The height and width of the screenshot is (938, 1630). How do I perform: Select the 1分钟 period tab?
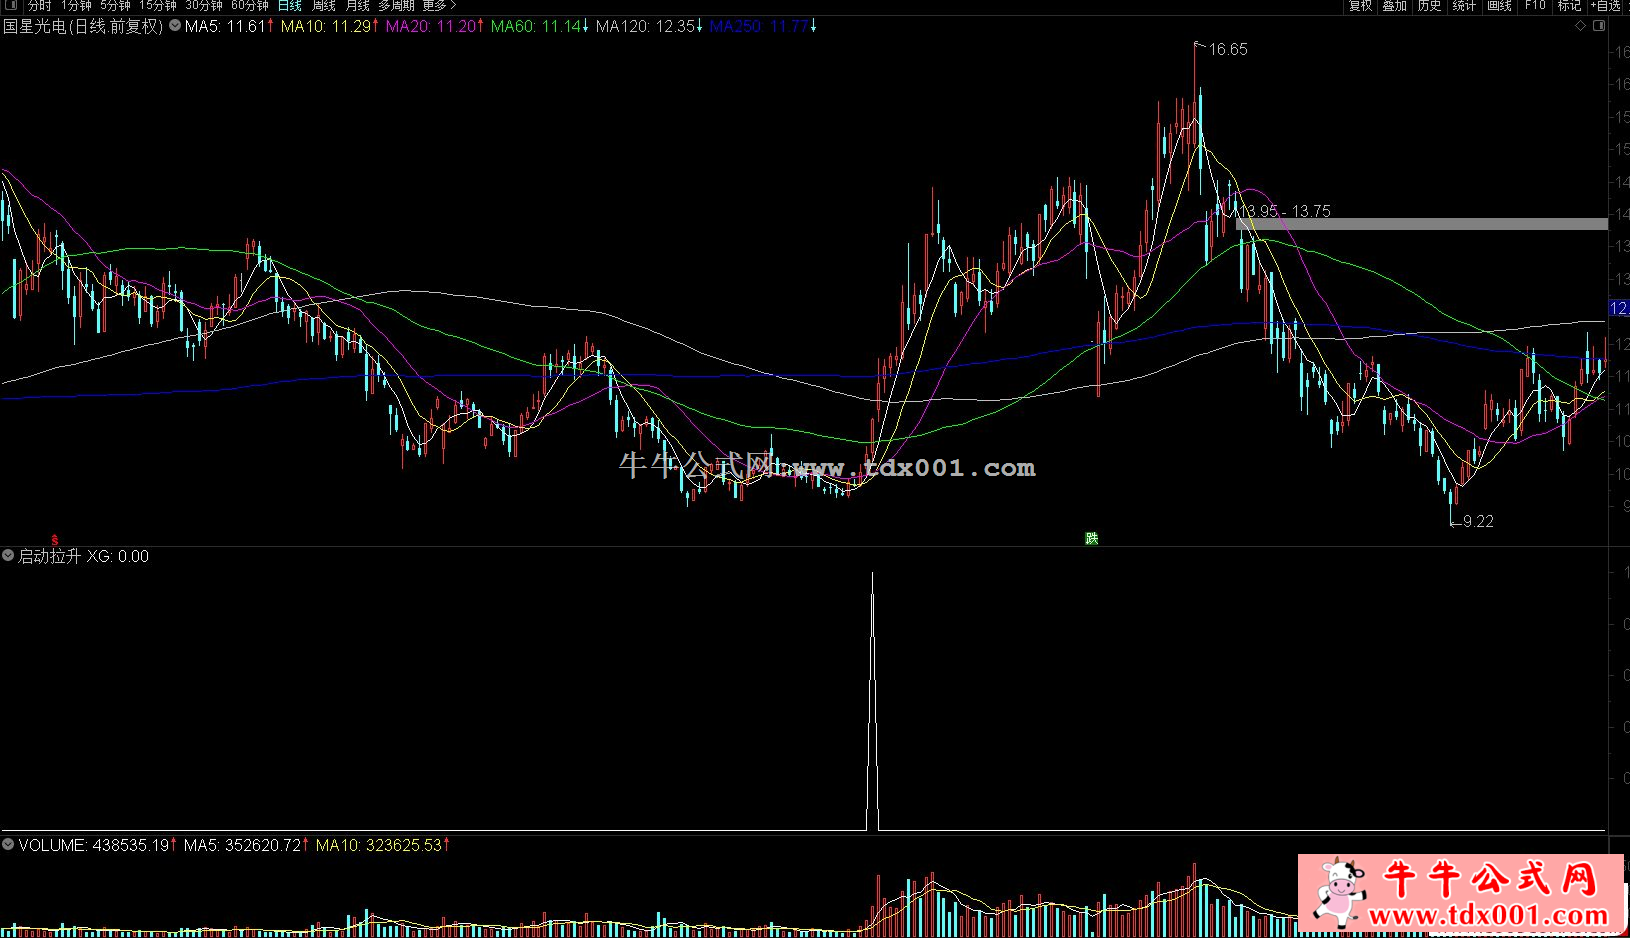[x=76, y=5]
